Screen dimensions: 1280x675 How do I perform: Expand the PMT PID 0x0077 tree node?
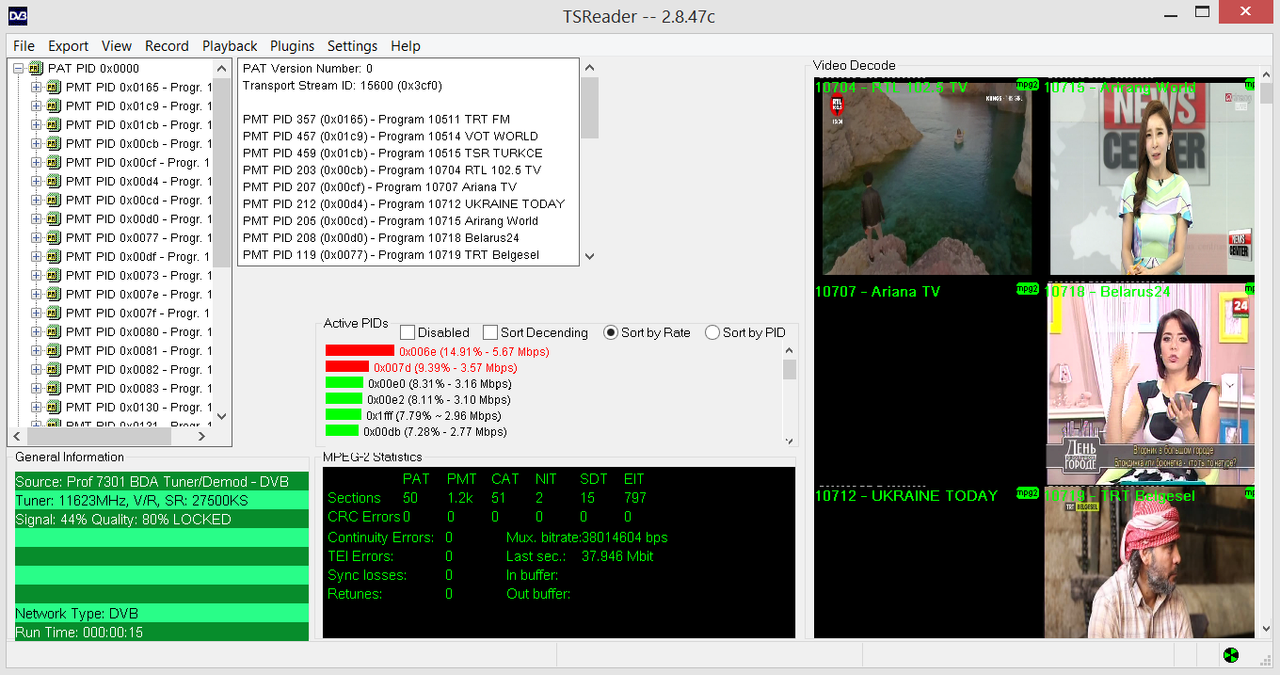36,238
